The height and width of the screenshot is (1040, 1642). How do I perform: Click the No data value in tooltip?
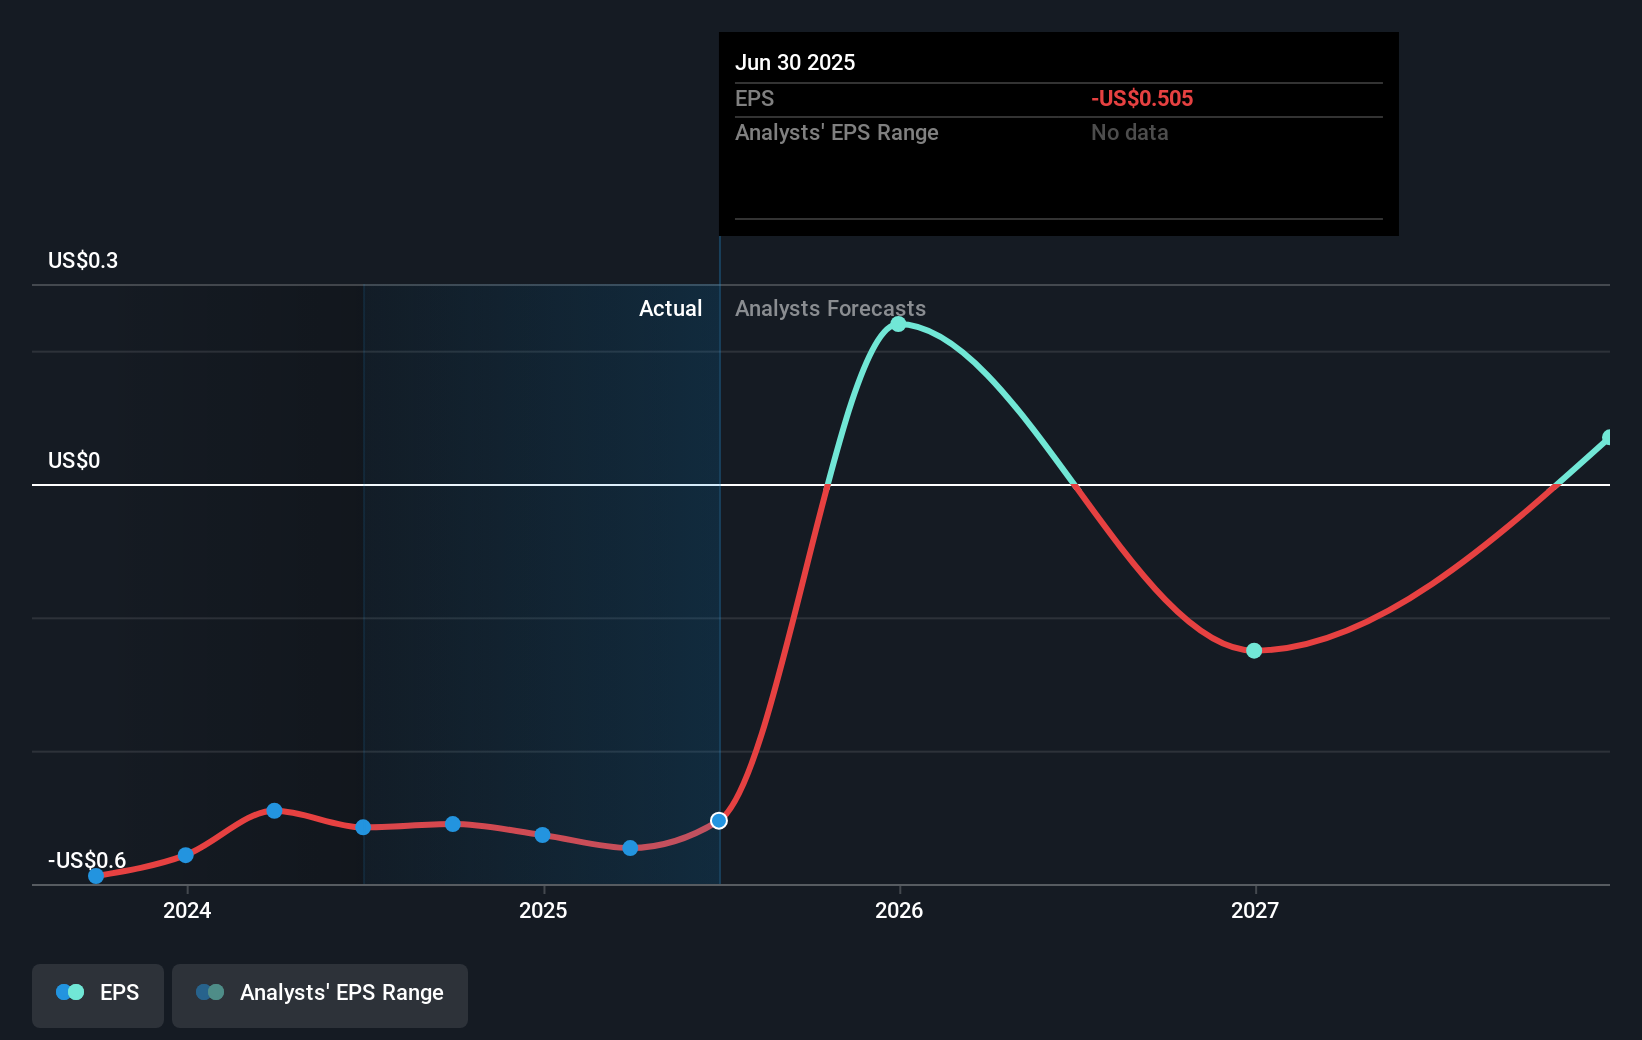[x=1129, y=133]
